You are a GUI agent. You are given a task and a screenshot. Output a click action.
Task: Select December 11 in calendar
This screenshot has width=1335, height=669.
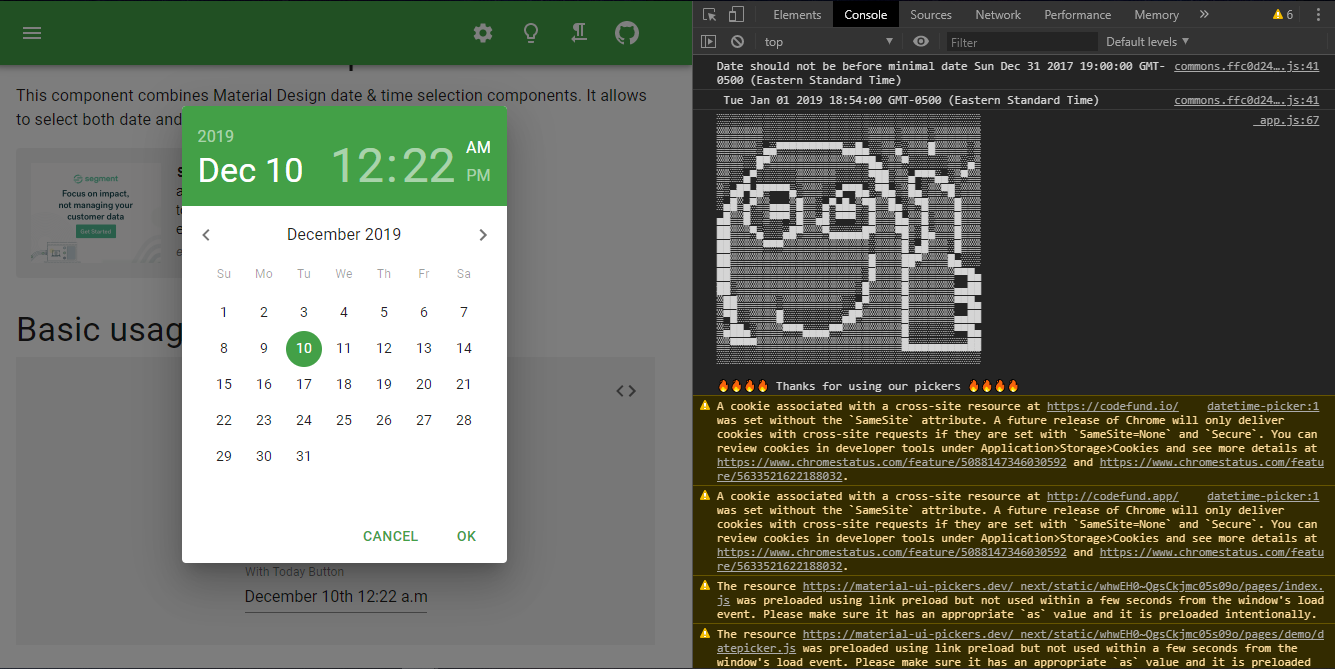(x=344, y=349)
